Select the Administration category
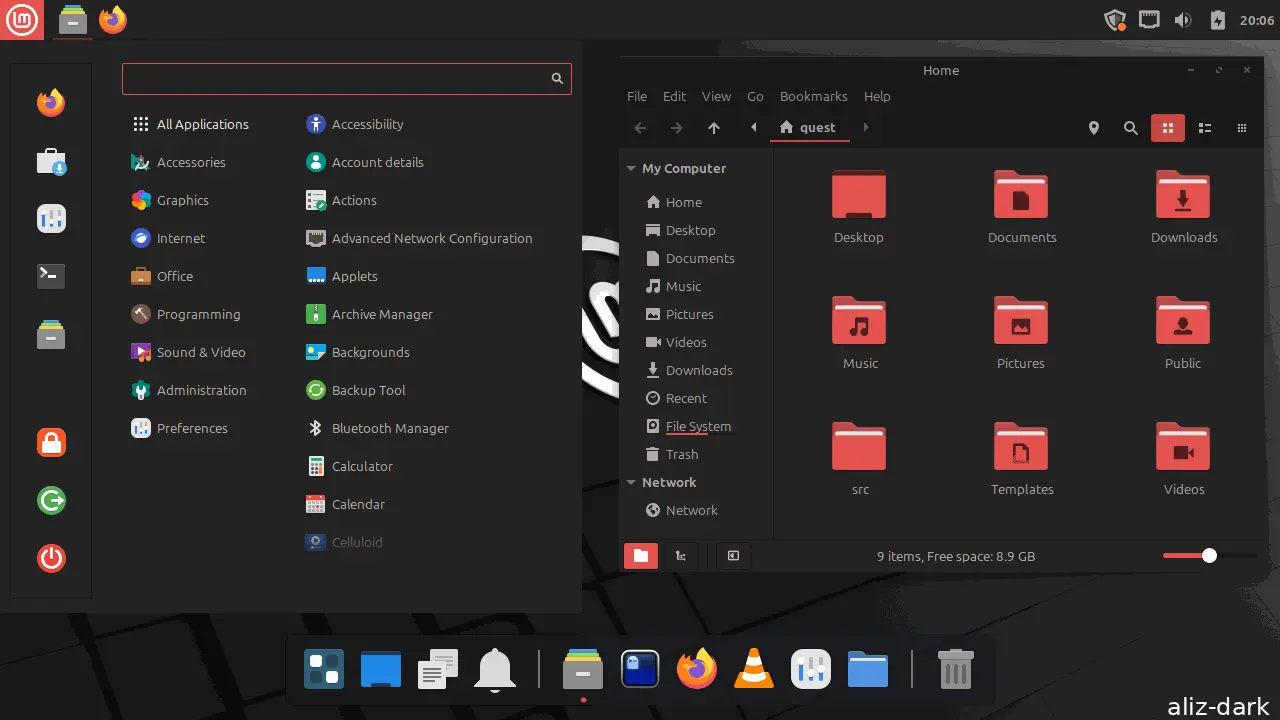The image size is (1280, 720). coord(201,391)
